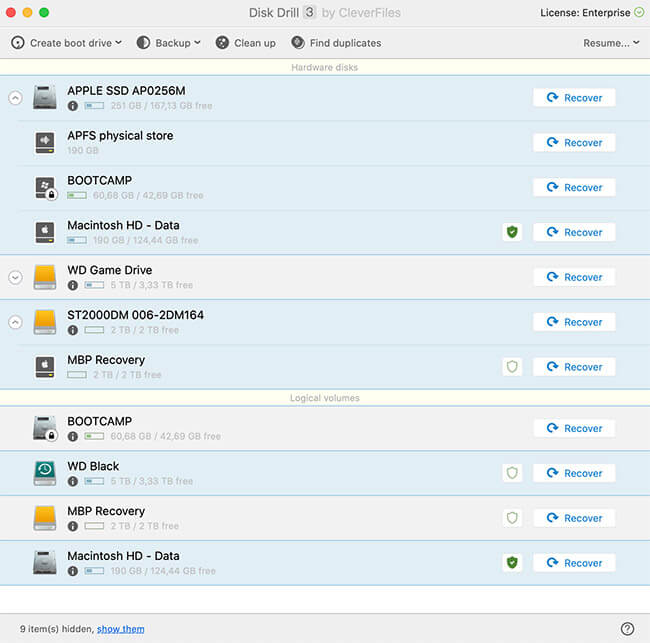The image size is (650, 643).
Task: Show info for BOOTCAMP logical volume
Action: [73, 437]
